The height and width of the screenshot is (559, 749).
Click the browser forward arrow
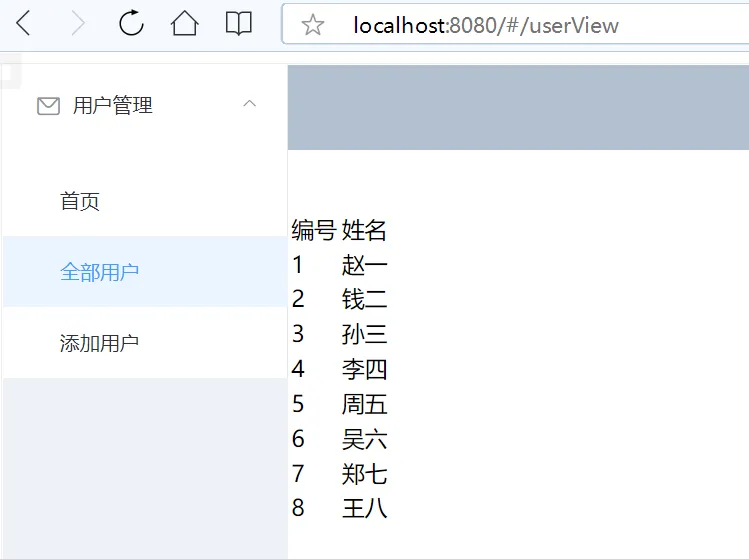click(x=78, y=23)
